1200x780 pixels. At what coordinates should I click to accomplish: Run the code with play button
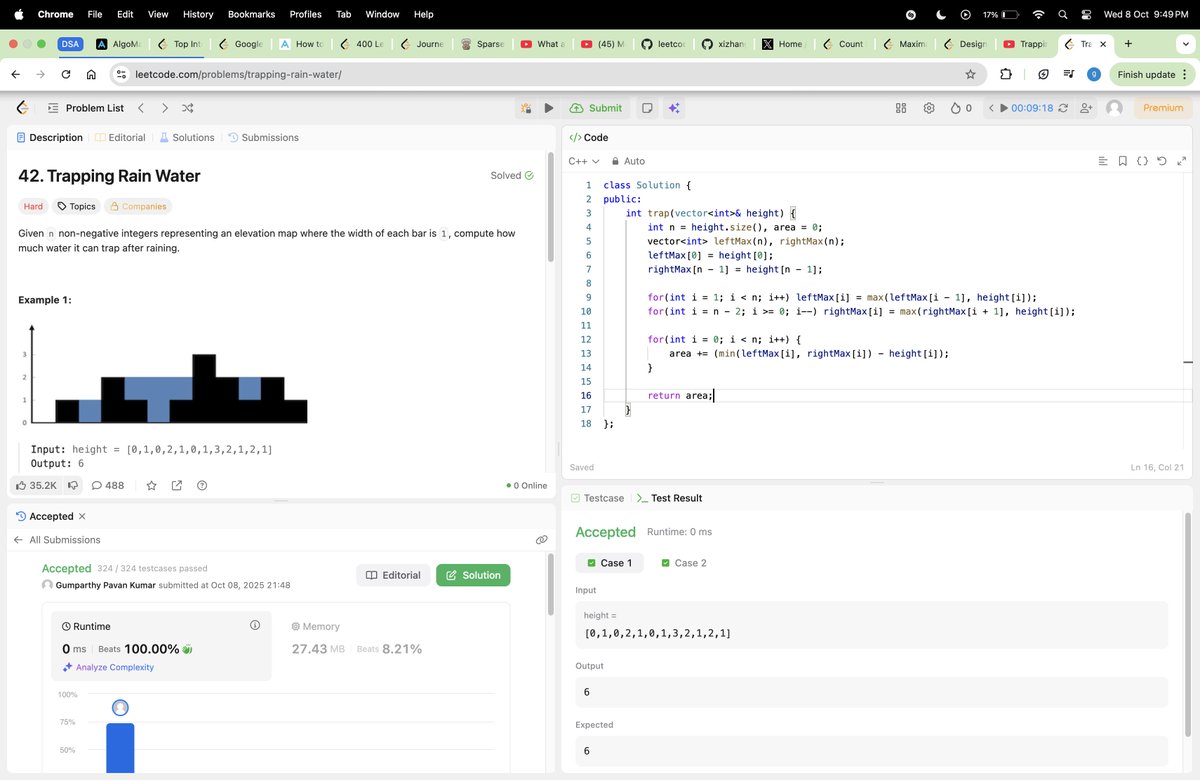click(x=549, y=108)
